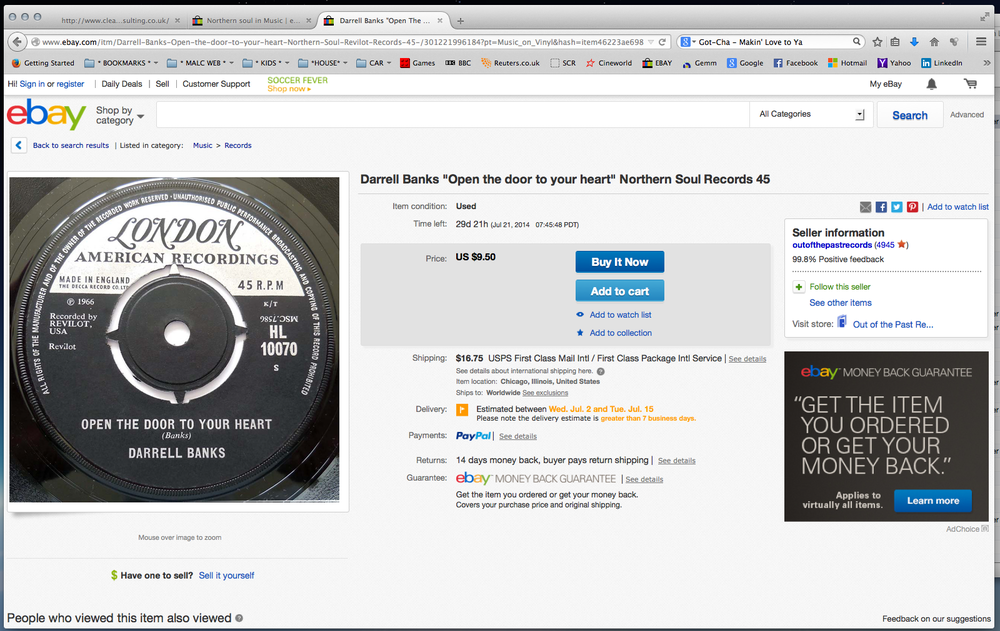Share listing on Facebook icon
This screenshot has height=631, width=1000.
click(x=881, y=207)
